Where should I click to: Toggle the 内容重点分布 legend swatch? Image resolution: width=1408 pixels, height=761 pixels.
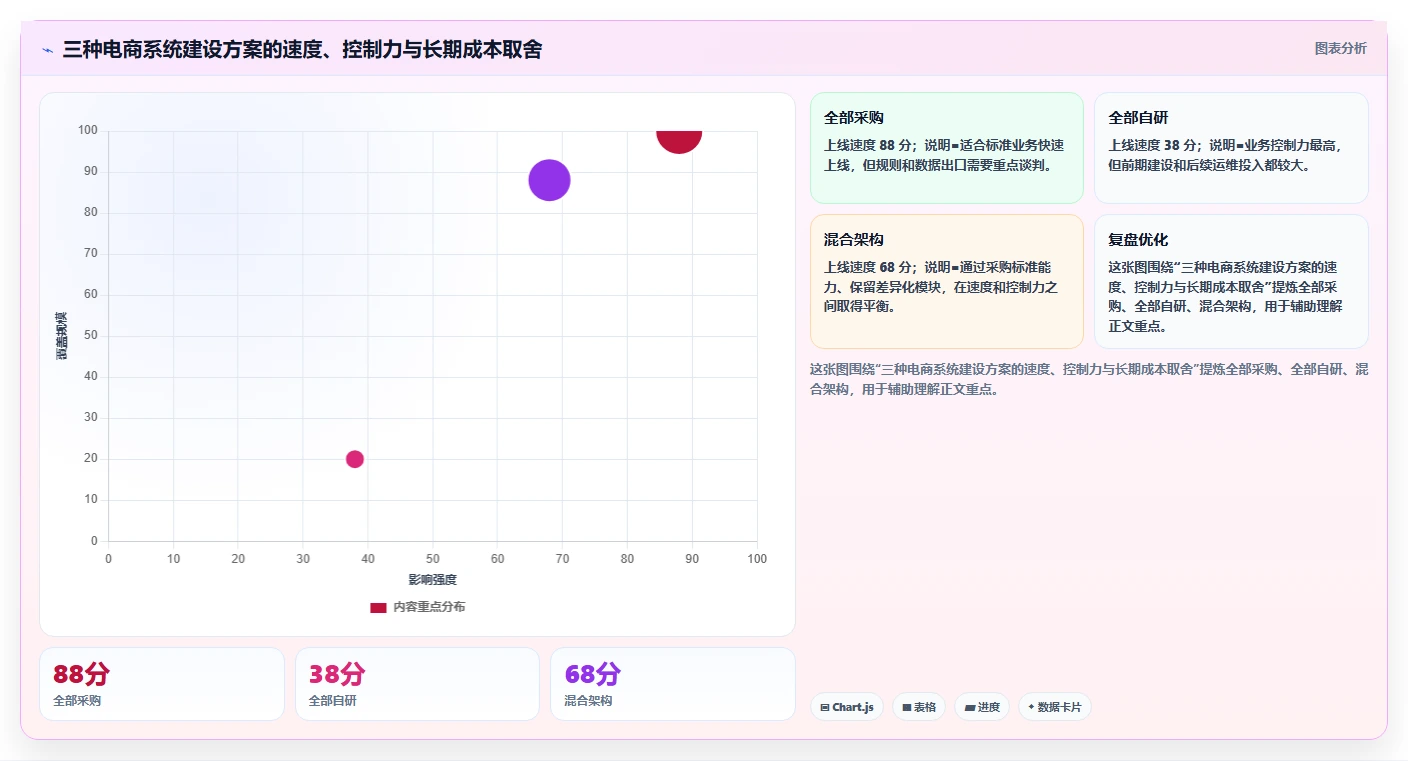378,607
